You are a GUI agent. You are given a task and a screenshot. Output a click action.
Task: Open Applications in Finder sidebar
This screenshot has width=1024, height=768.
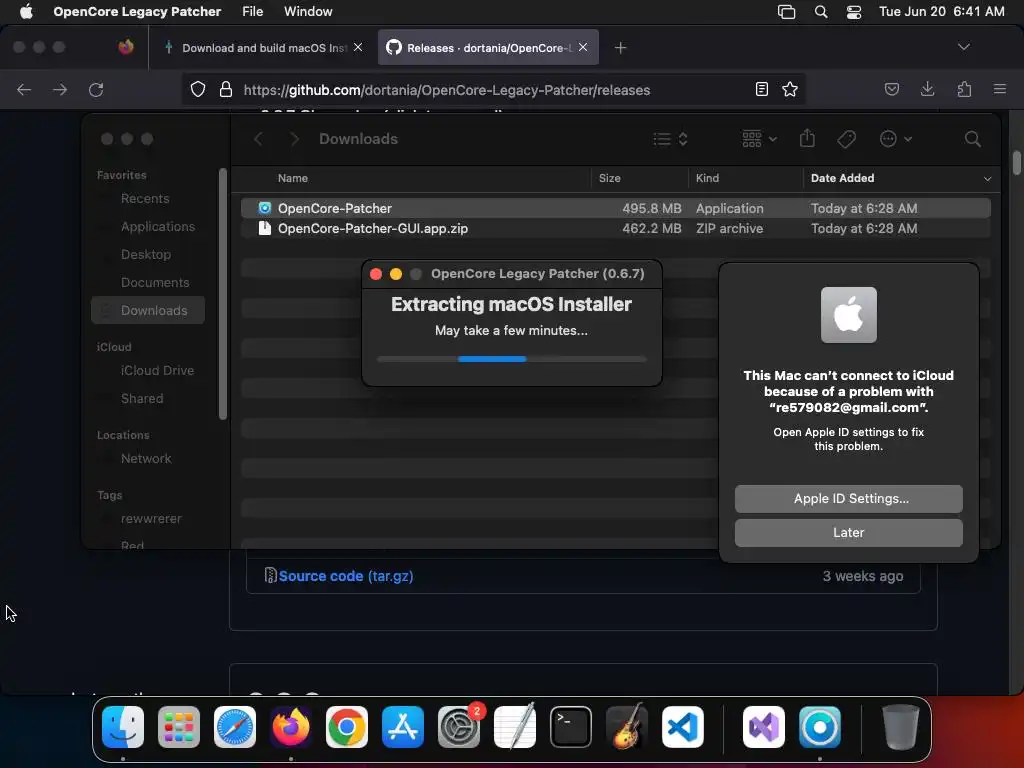(x=157, y=227)
